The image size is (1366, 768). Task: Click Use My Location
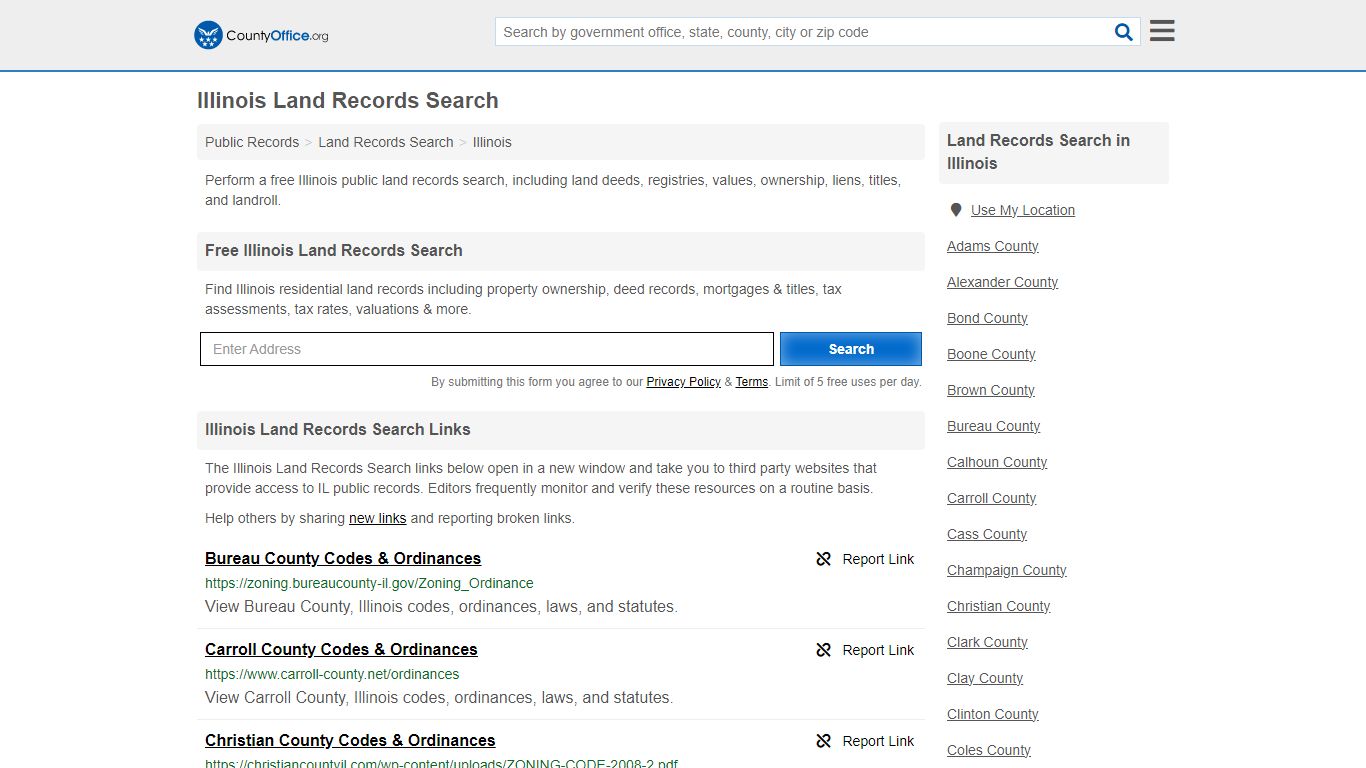[x=1023, y=210]
